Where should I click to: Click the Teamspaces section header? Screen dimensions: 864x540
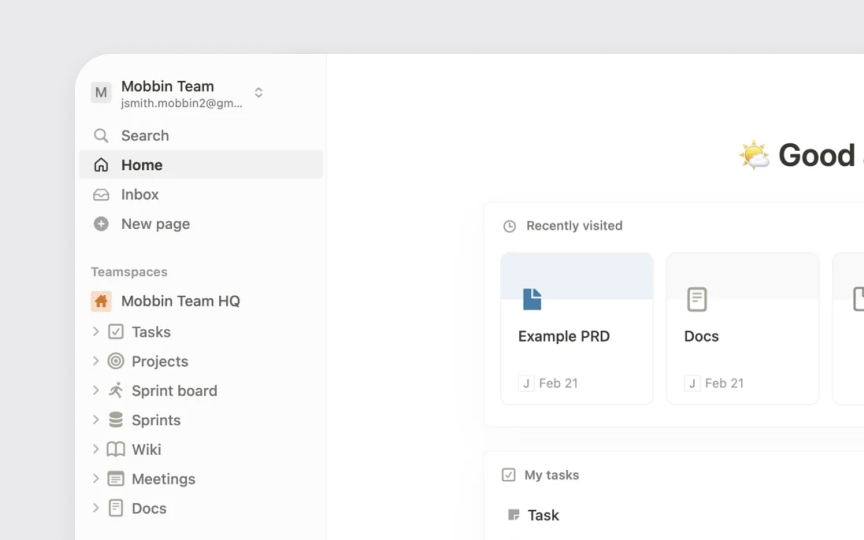pyautogui.click(x=129, y=272)
